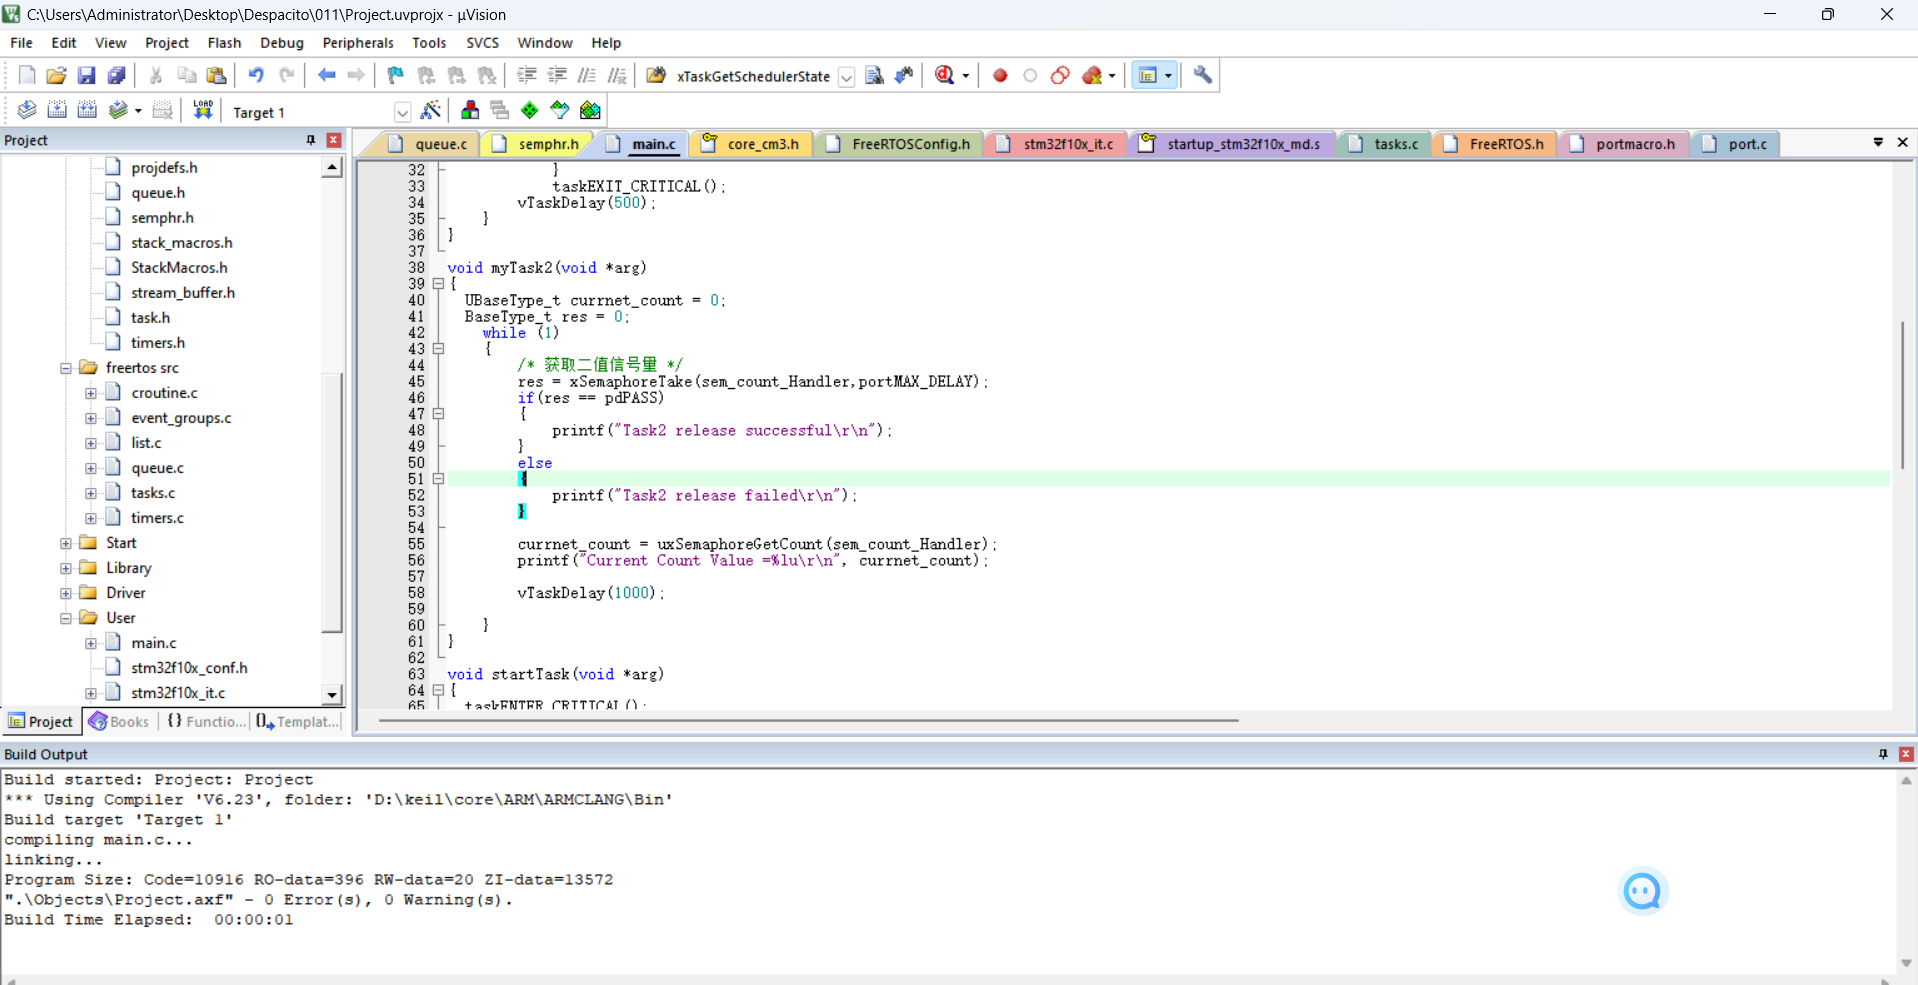Open Manage Project Items with the colored blocks icon
The height and width of the screenshot is (985, 1918).
(x=470, y=110)
